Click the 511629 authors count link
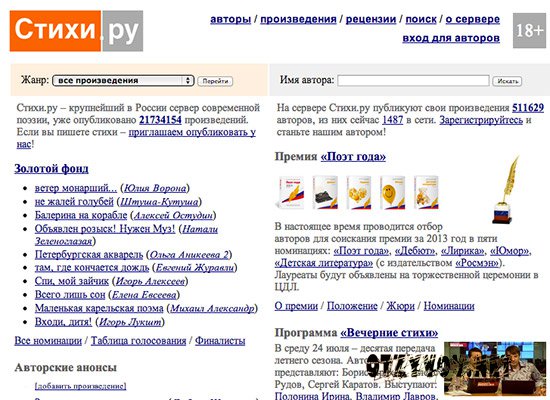 (528, 108)
